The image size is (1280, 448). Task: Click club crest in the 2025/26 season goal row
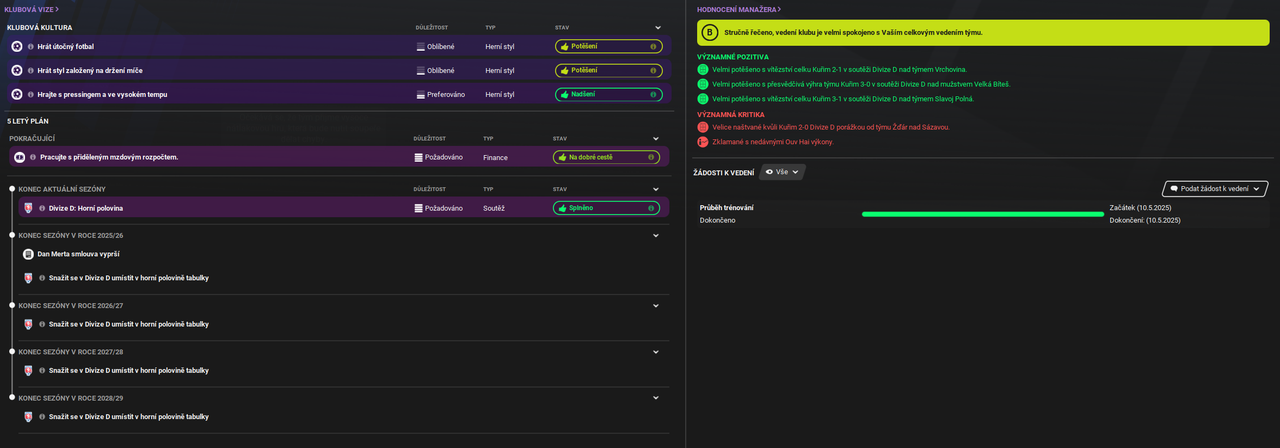point(28,278)
